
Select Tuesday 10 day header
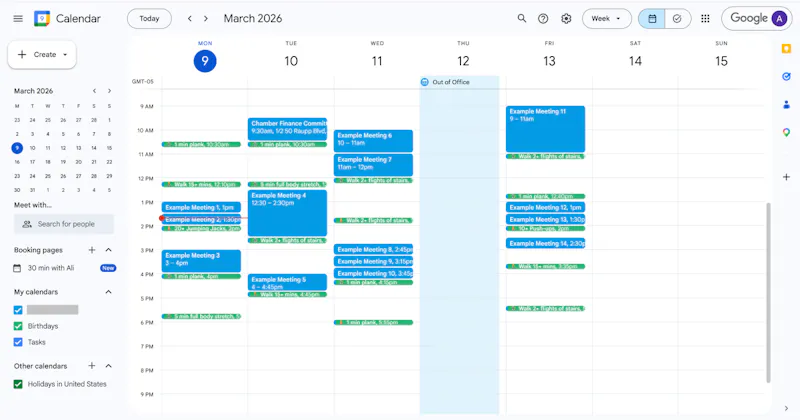point(291,61)
